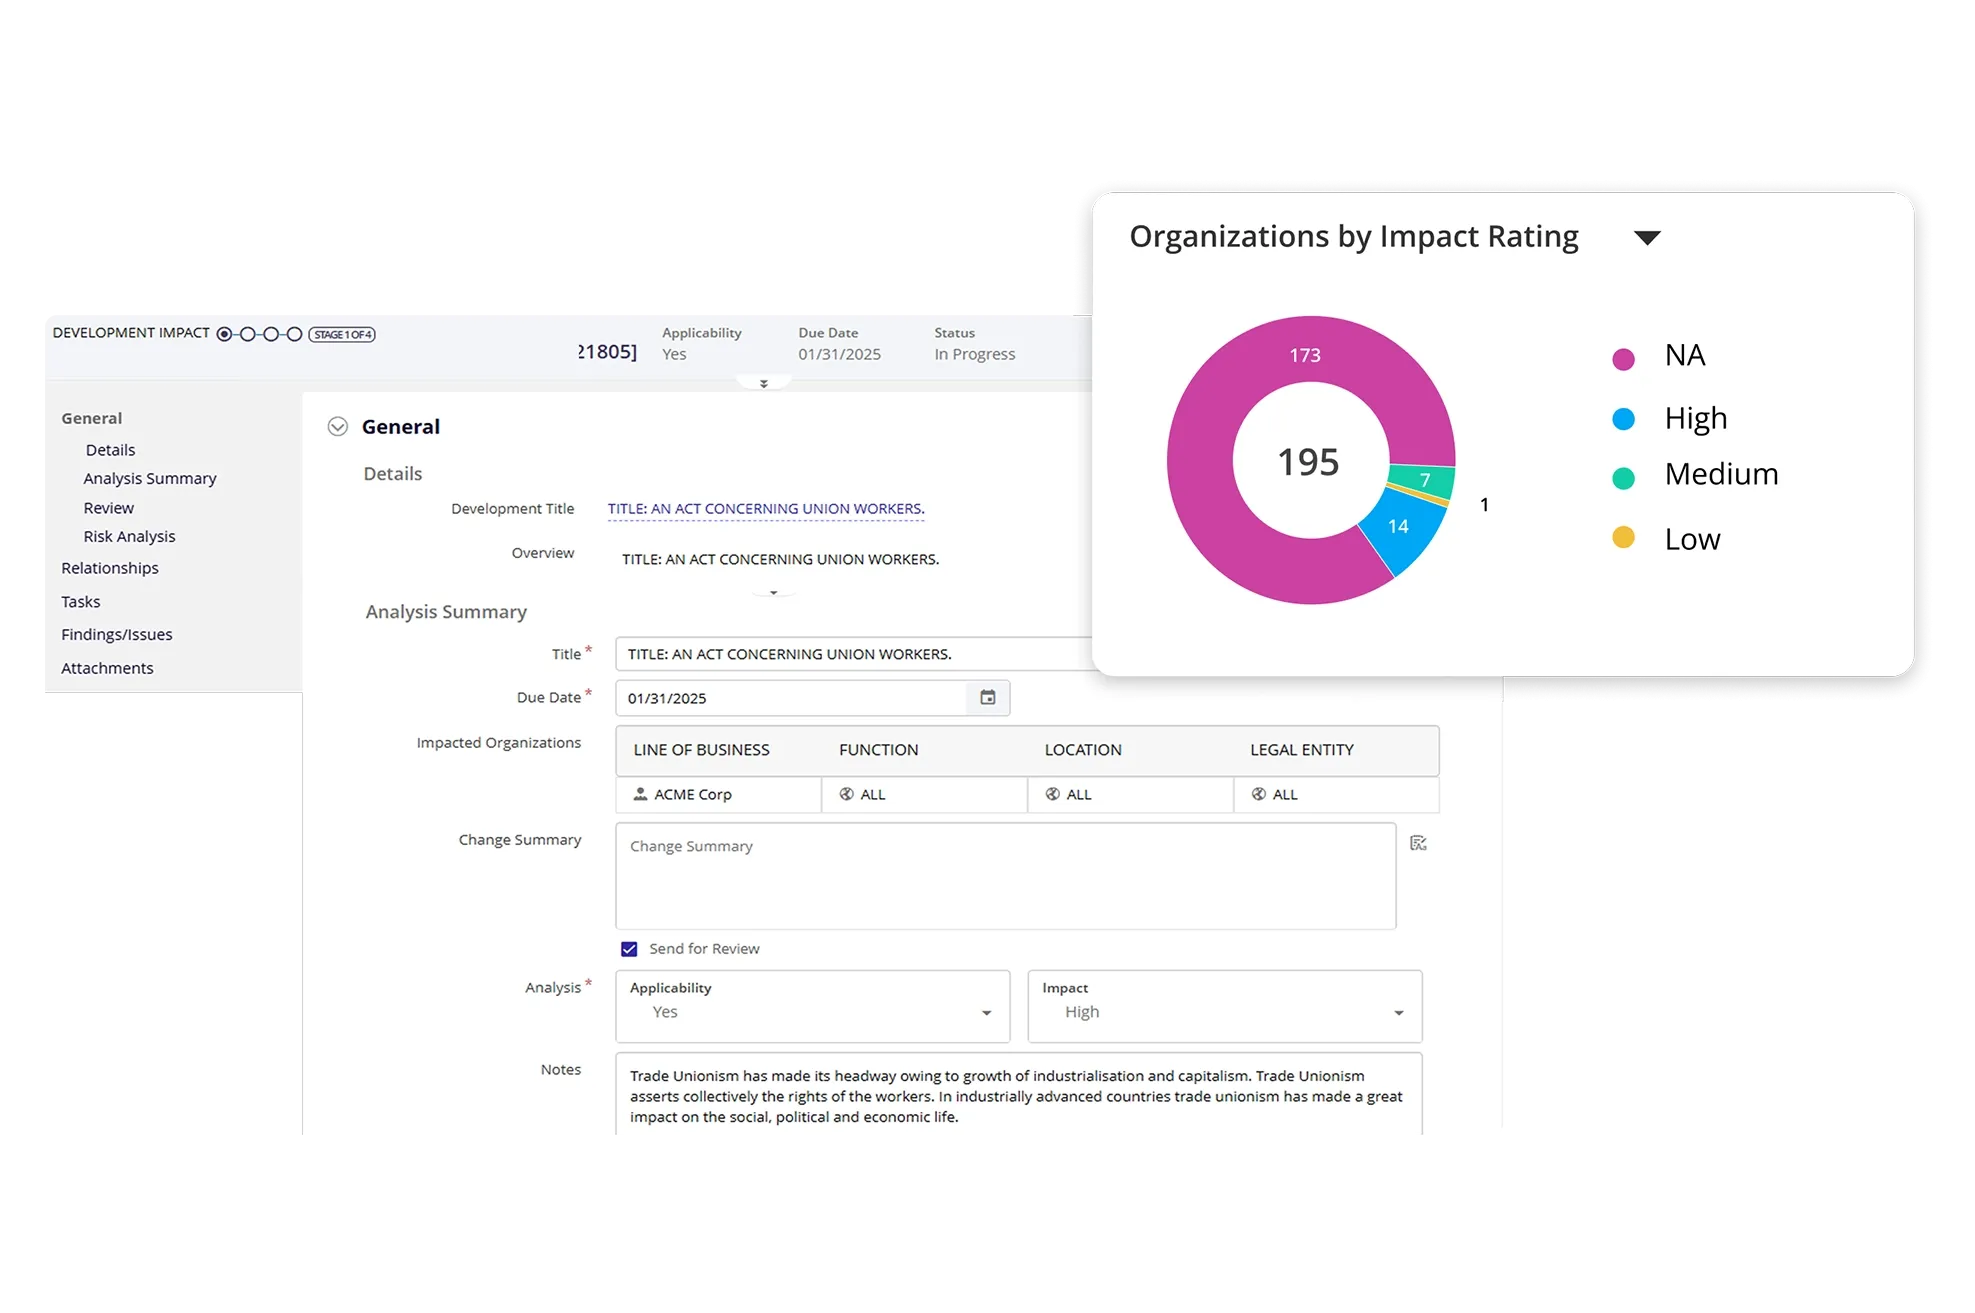Click the globe icon under LOCATION column
Viewport: 1975px width, 1313px height.
(1052, 794)
